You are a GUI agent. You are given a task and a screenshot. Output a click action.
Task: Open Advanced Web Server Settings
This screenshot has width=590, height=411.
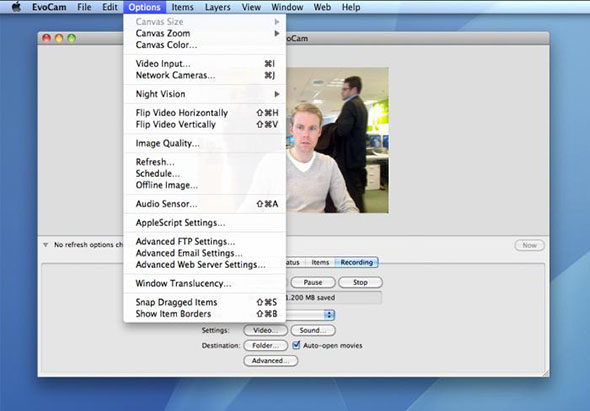[205, 265]
